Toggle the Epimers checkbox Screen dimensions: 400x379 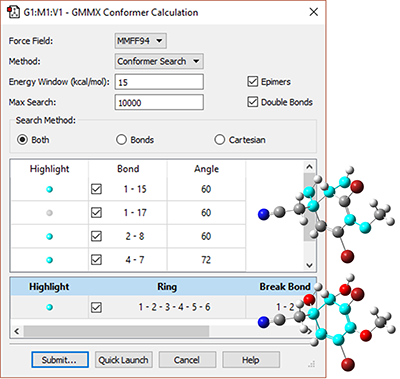point(253,81)
